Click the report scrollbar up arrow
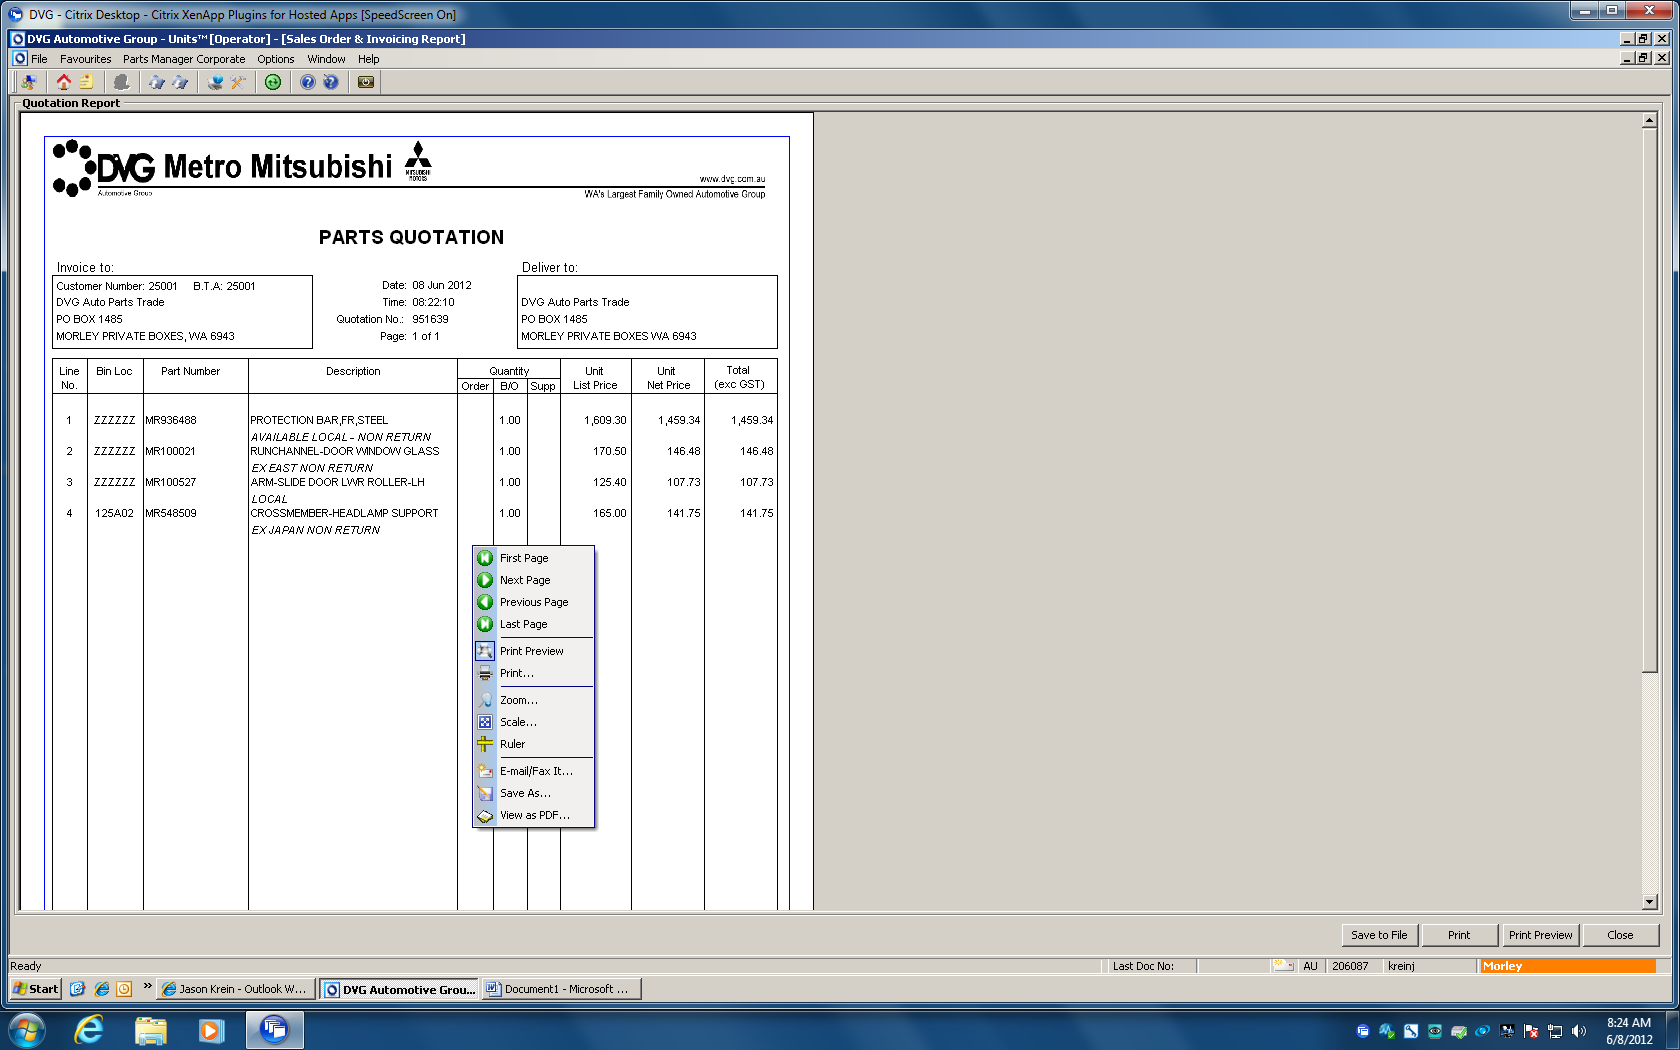 [x=1649, y=120]
